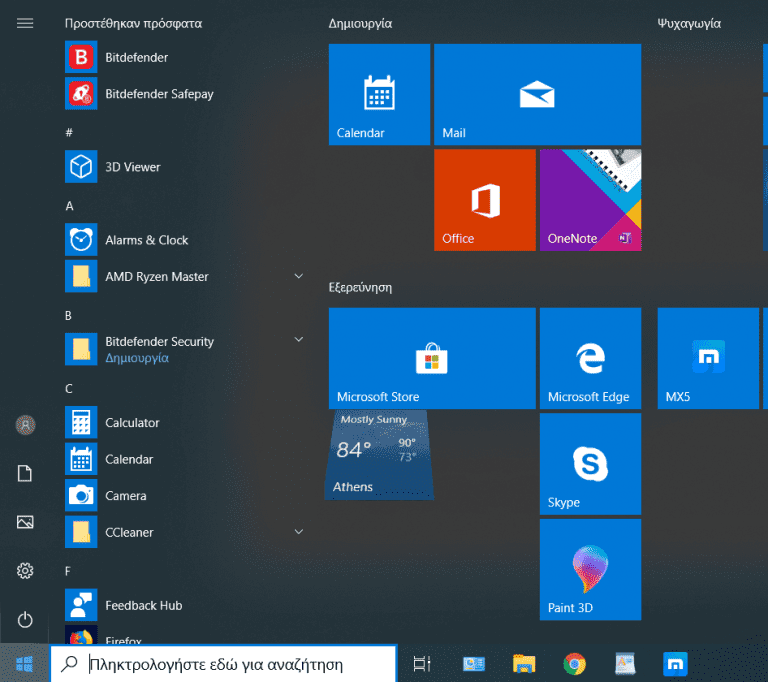
Task: Click the letter F section header
Action: coord(68,571)
